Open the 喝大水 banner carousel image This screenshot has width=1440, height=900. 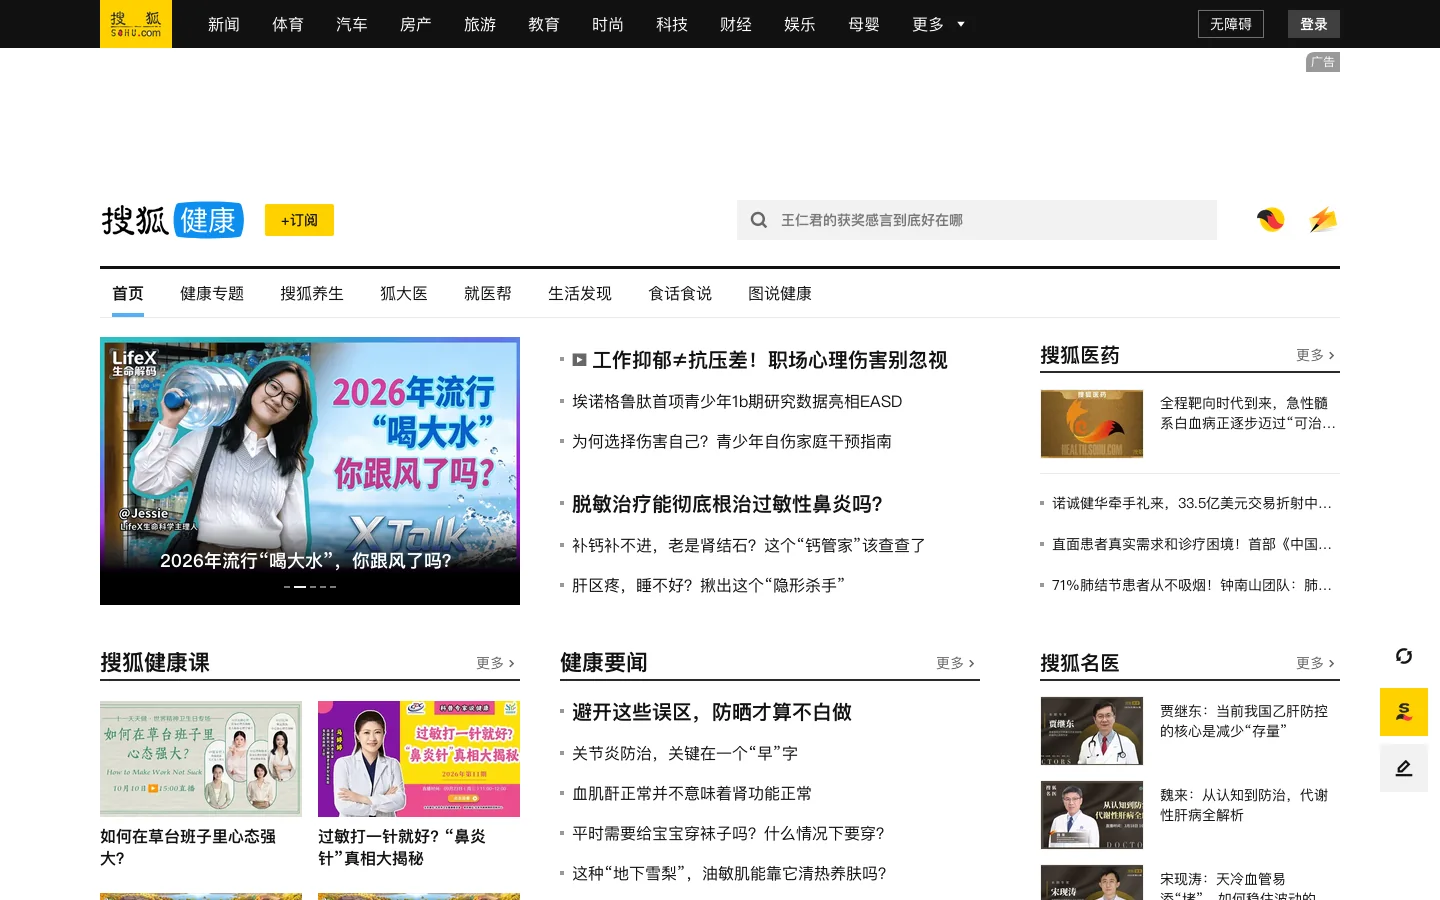tap(310, 471)
